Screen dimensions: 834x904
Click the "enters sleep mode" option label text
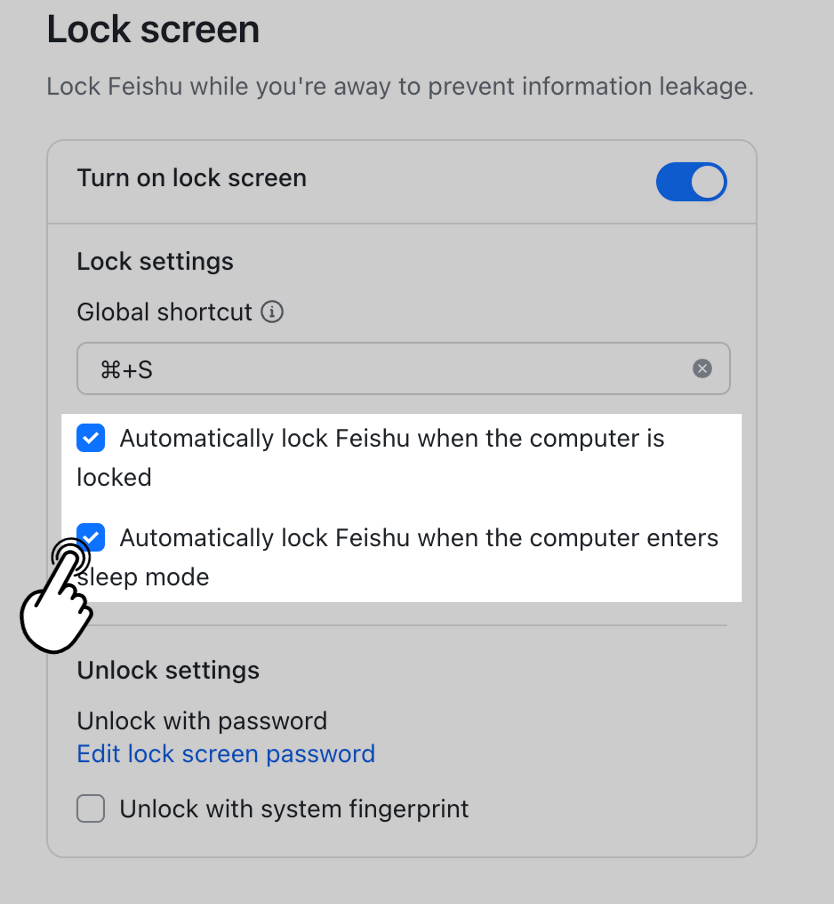(418, 538)
